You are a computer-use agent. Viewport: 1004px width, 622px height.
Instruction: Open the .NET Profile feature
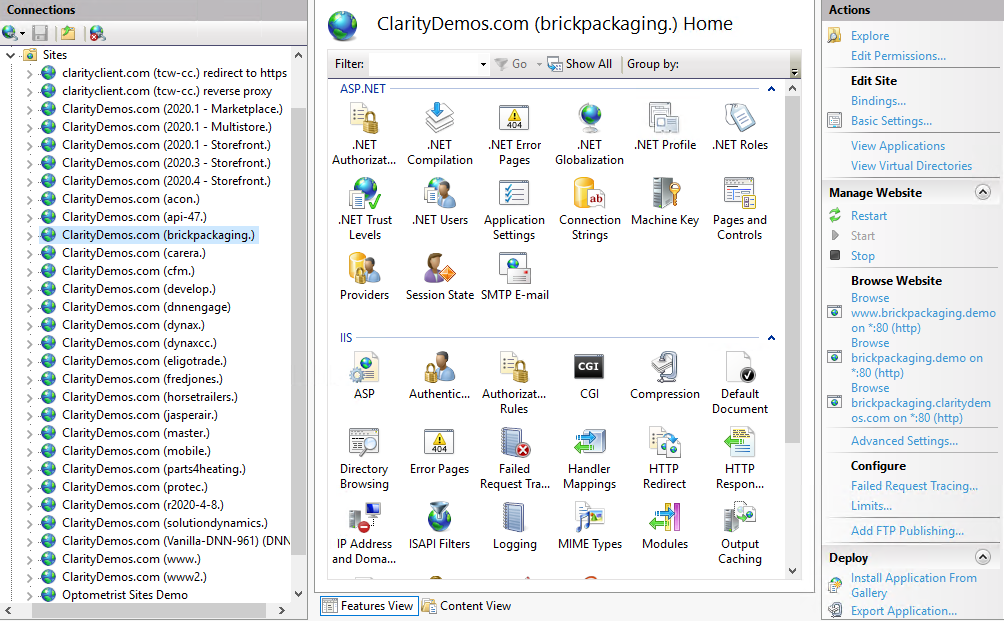(665, 127)
